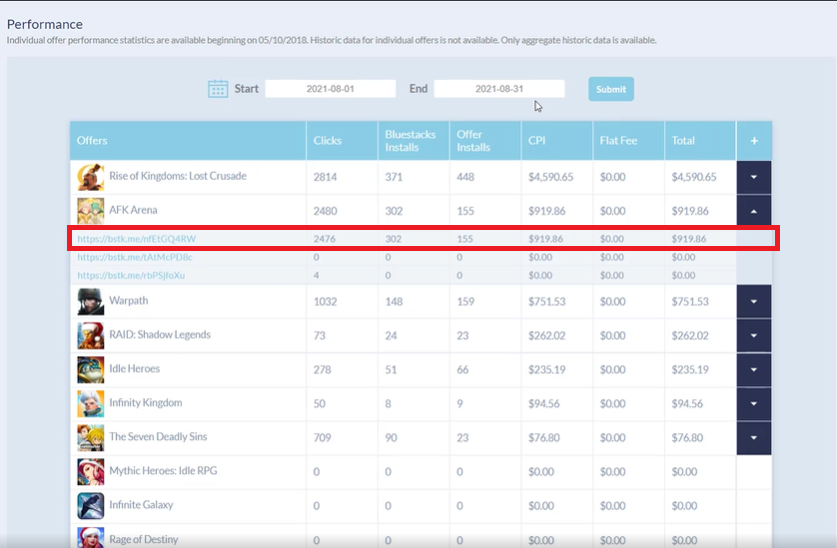The width and height of the screenshot is (837, 548).
Task: Click the Rise of Kingdoms game icon
Action: pos(91,177)
